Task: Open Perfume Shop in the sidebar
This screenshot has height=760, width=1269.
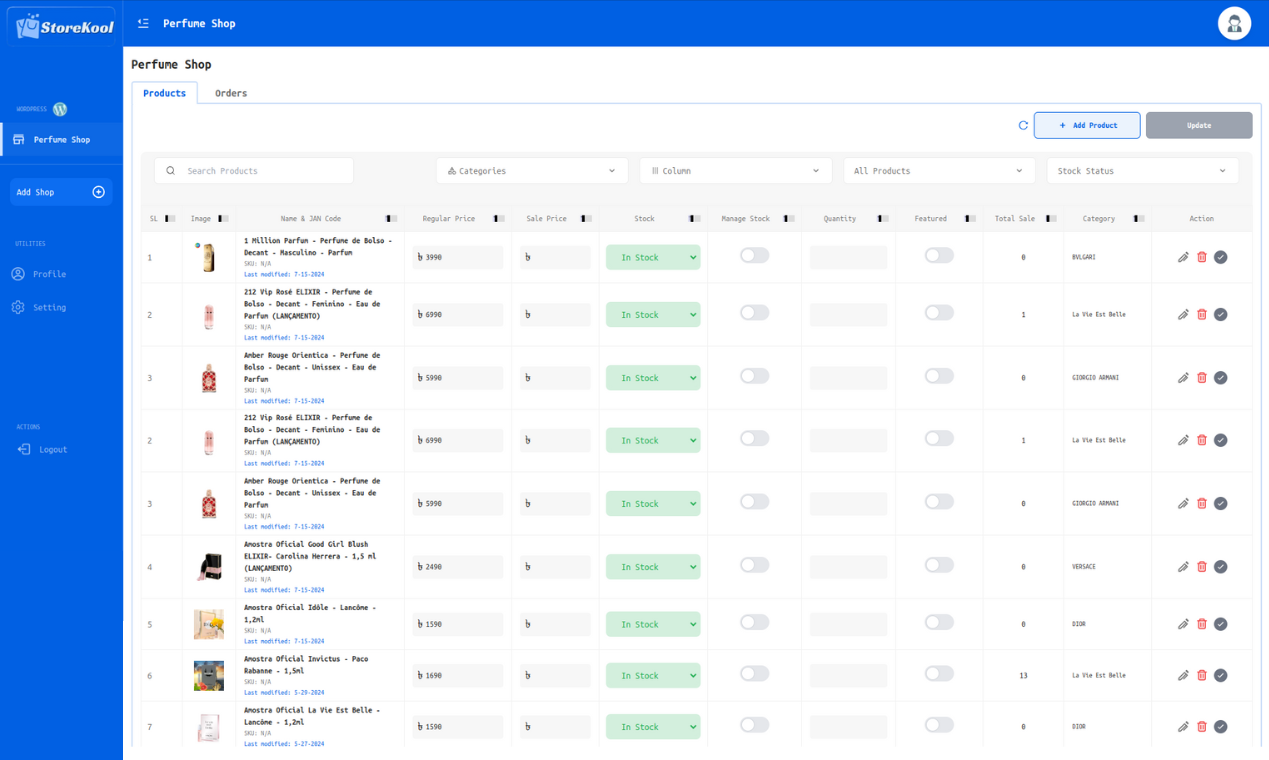Action: tap(61, 140)
